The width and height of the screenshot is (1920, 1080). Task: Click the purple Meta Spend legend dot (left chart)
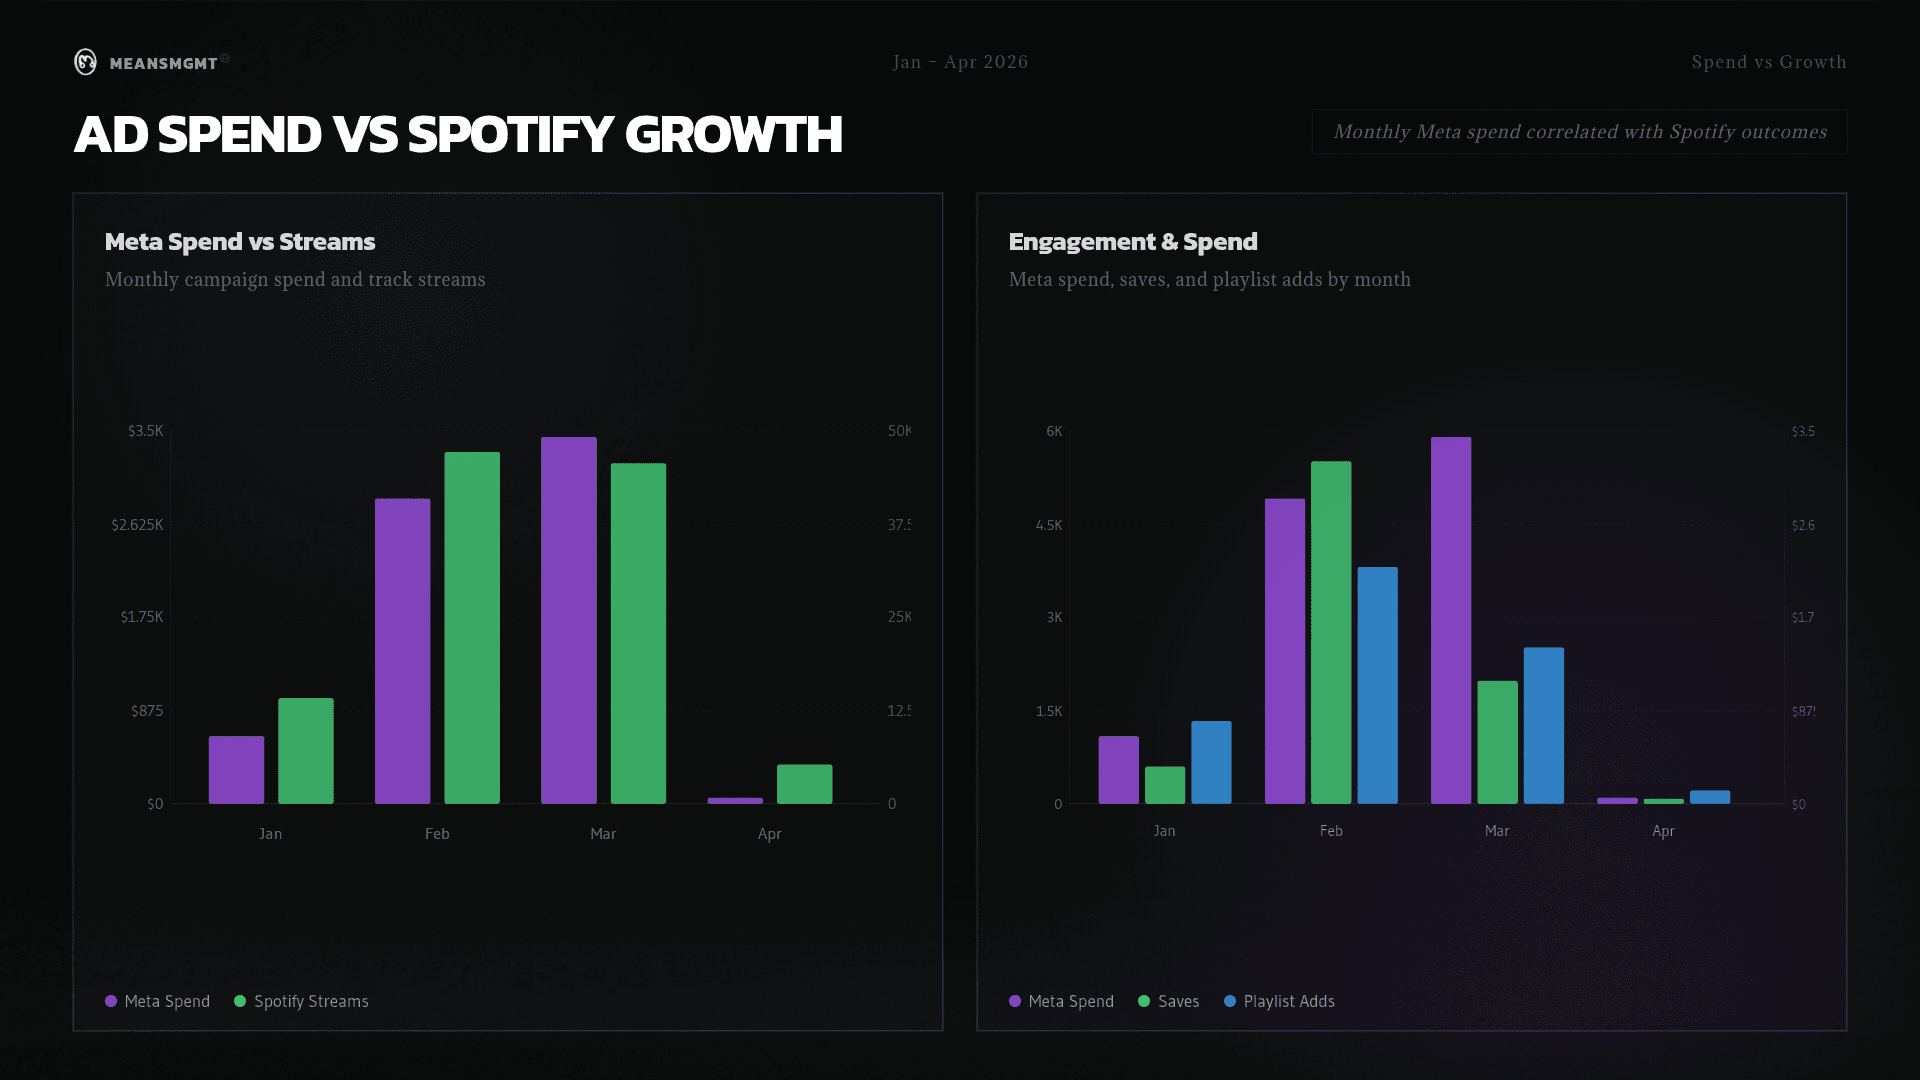tap(110, 1001)
